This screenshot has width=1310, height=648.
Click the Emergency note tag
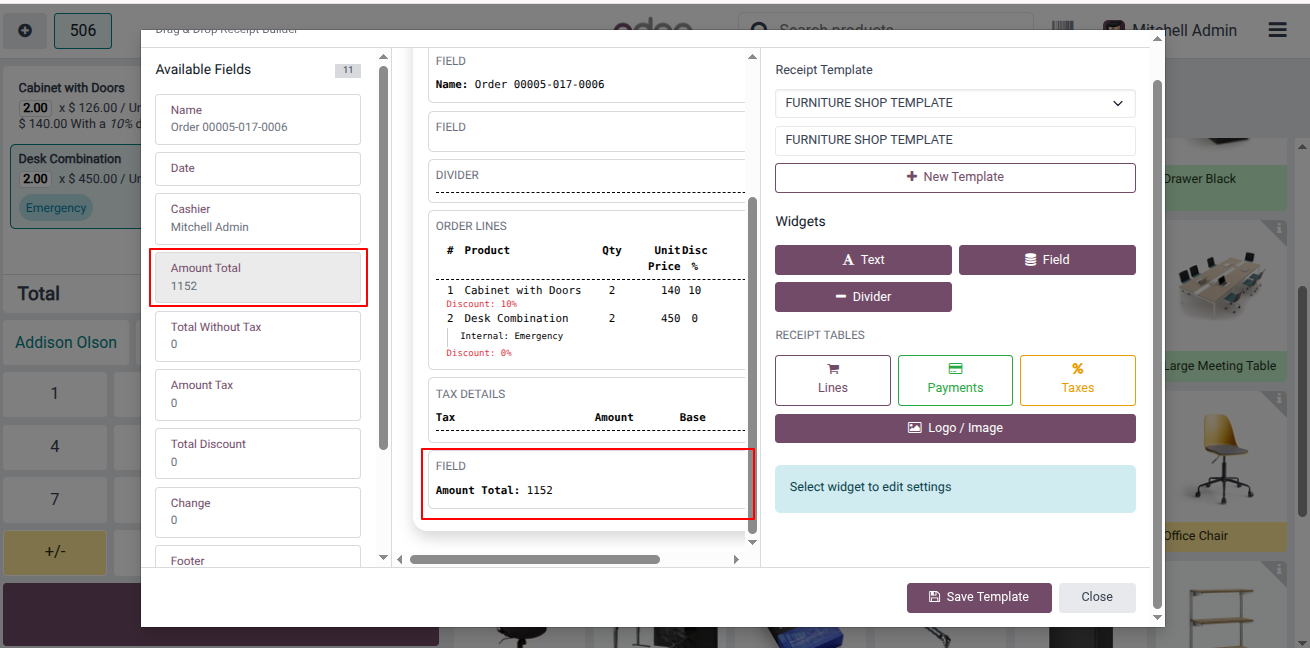[x=56, y=208]
